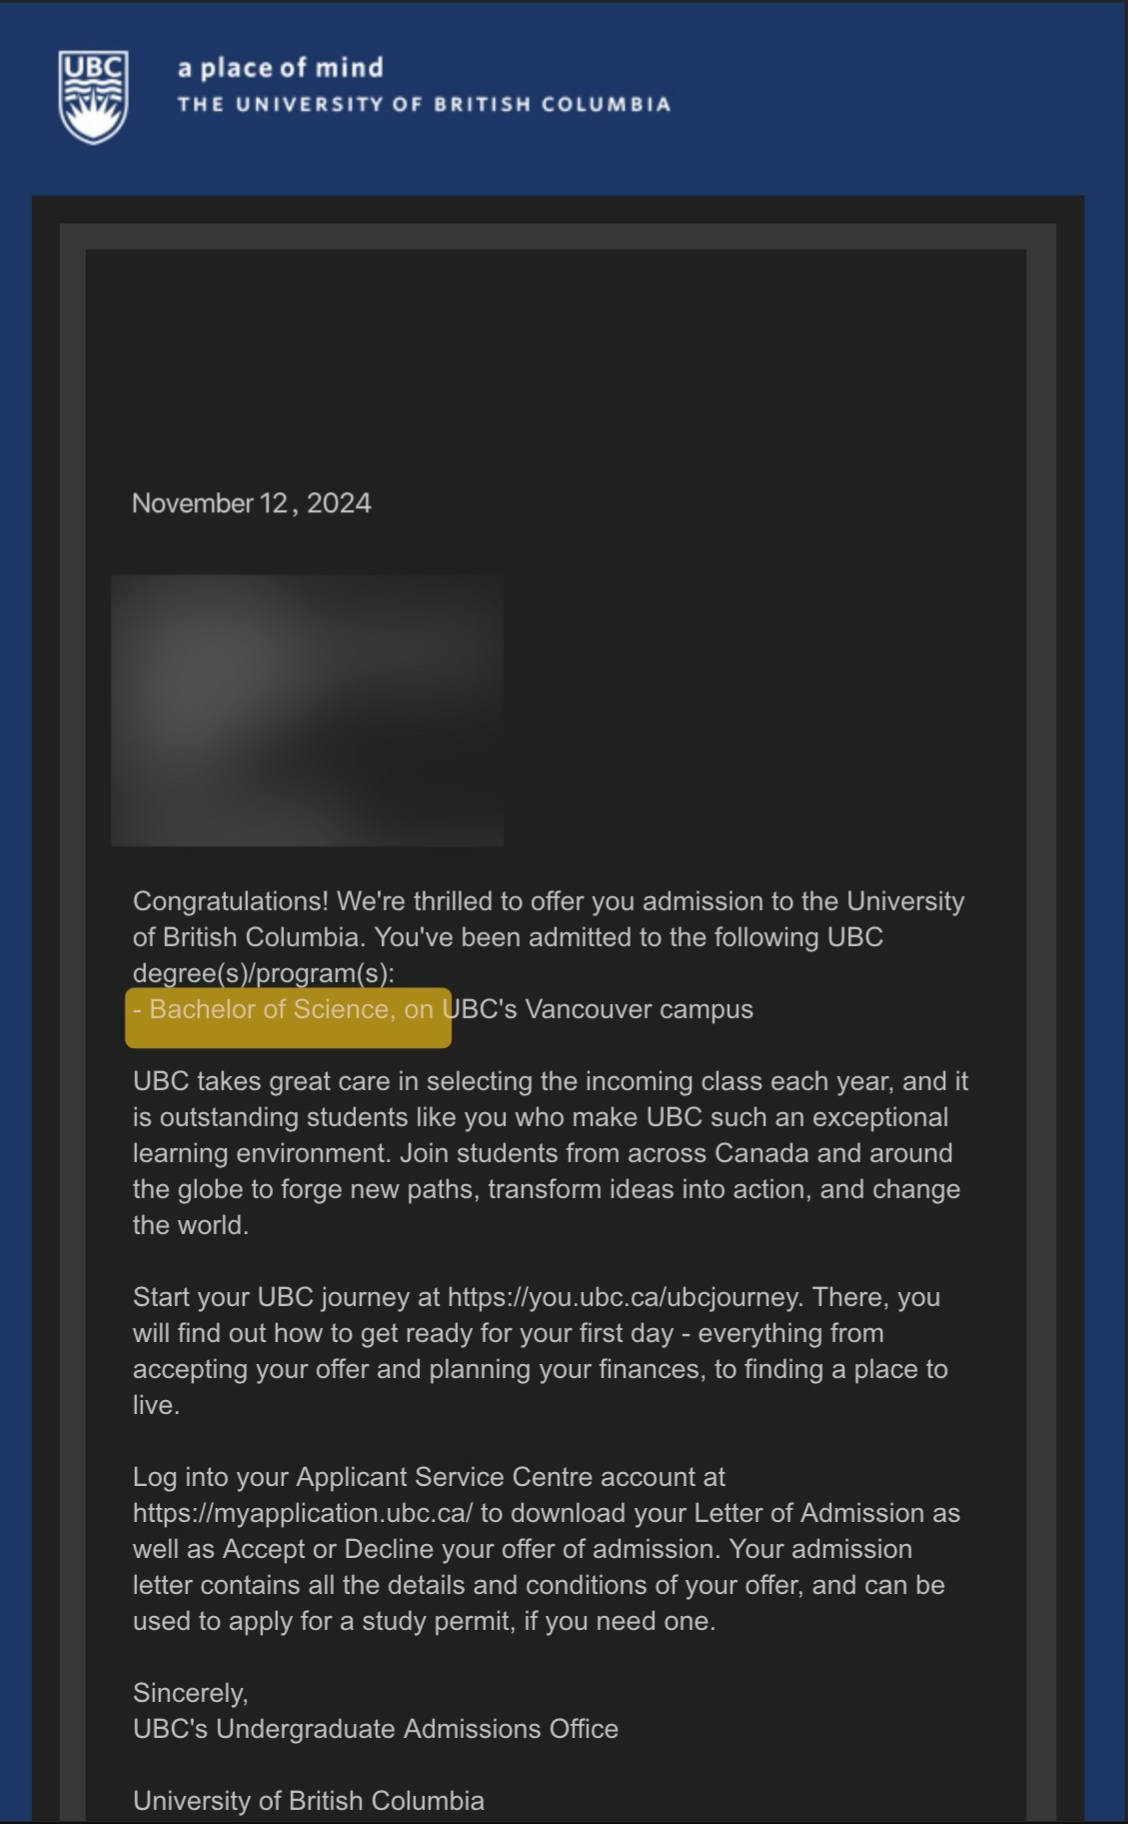Click 'UBC's Vancouver campus' text
The height and width of the screenshot is (1824, 1128).
pos(597,1009)
